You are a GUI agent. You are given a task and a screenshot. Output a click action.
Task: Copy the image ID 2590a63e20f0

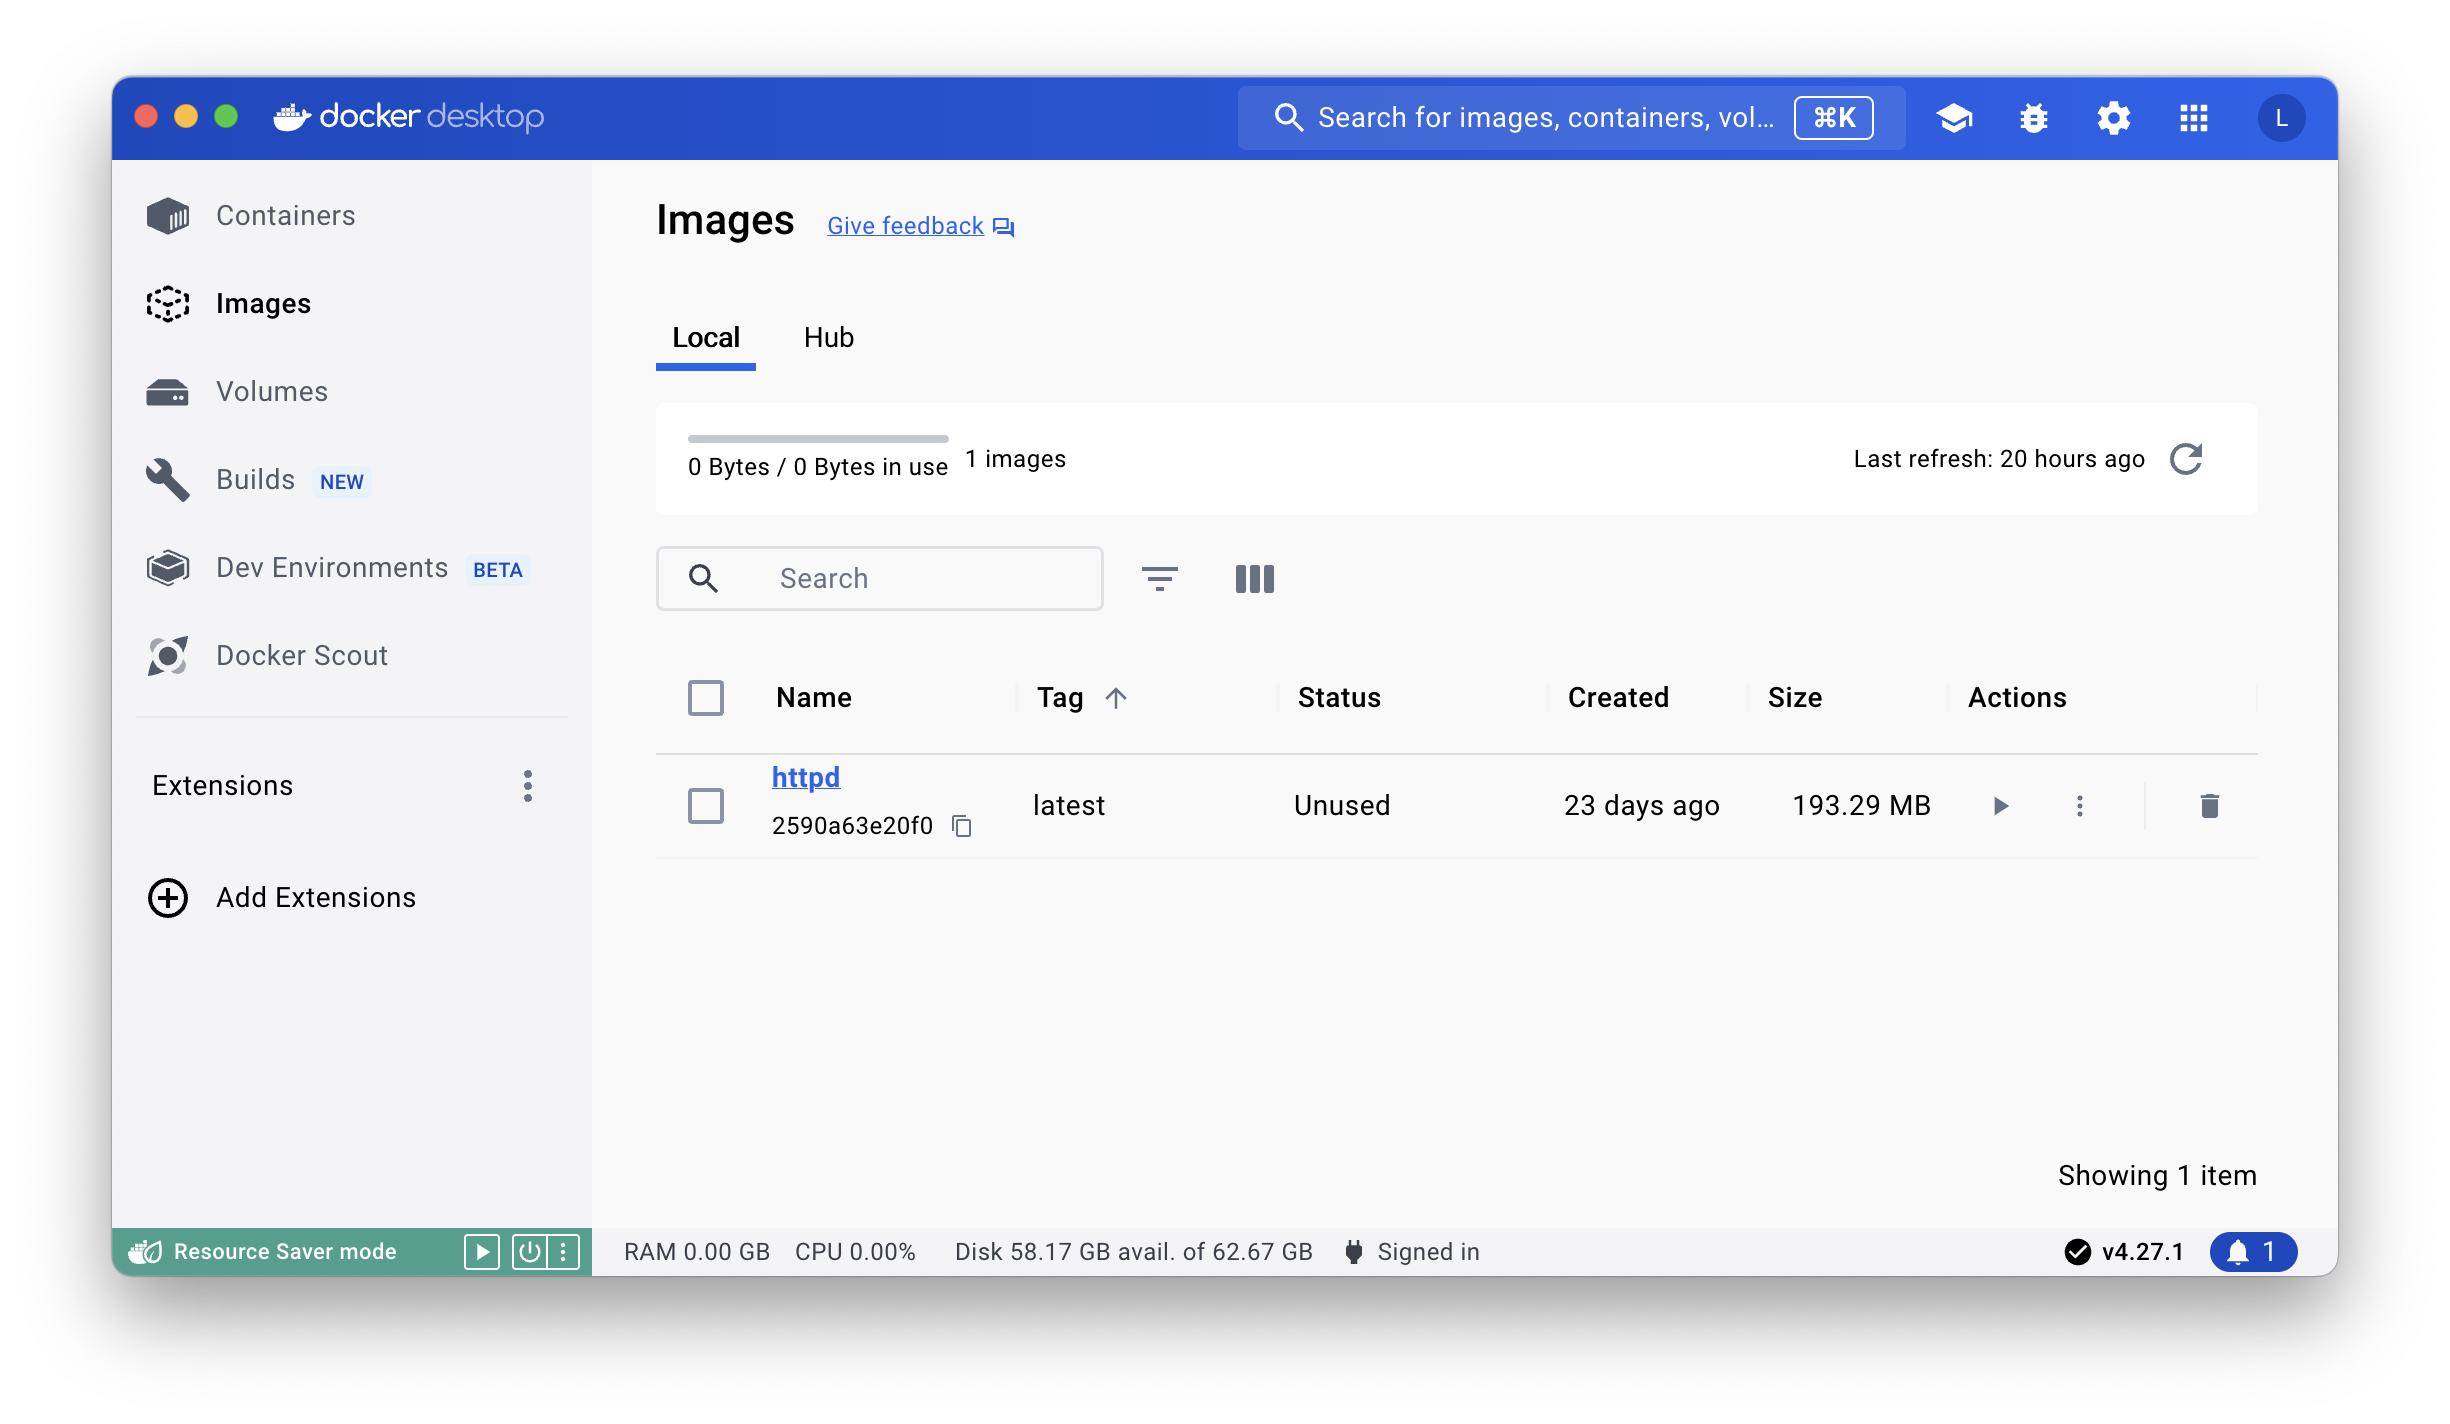pos(962,826)
